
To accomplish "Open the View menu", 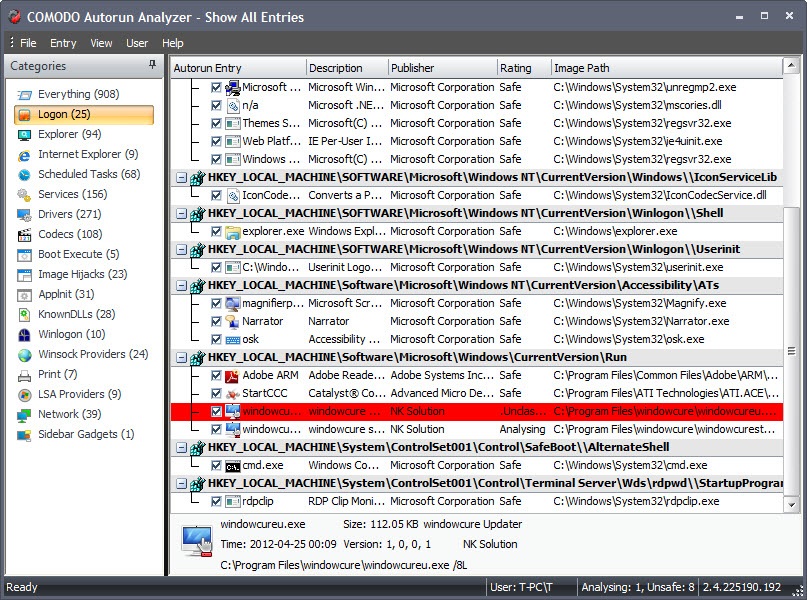I will tap(101, 43).
